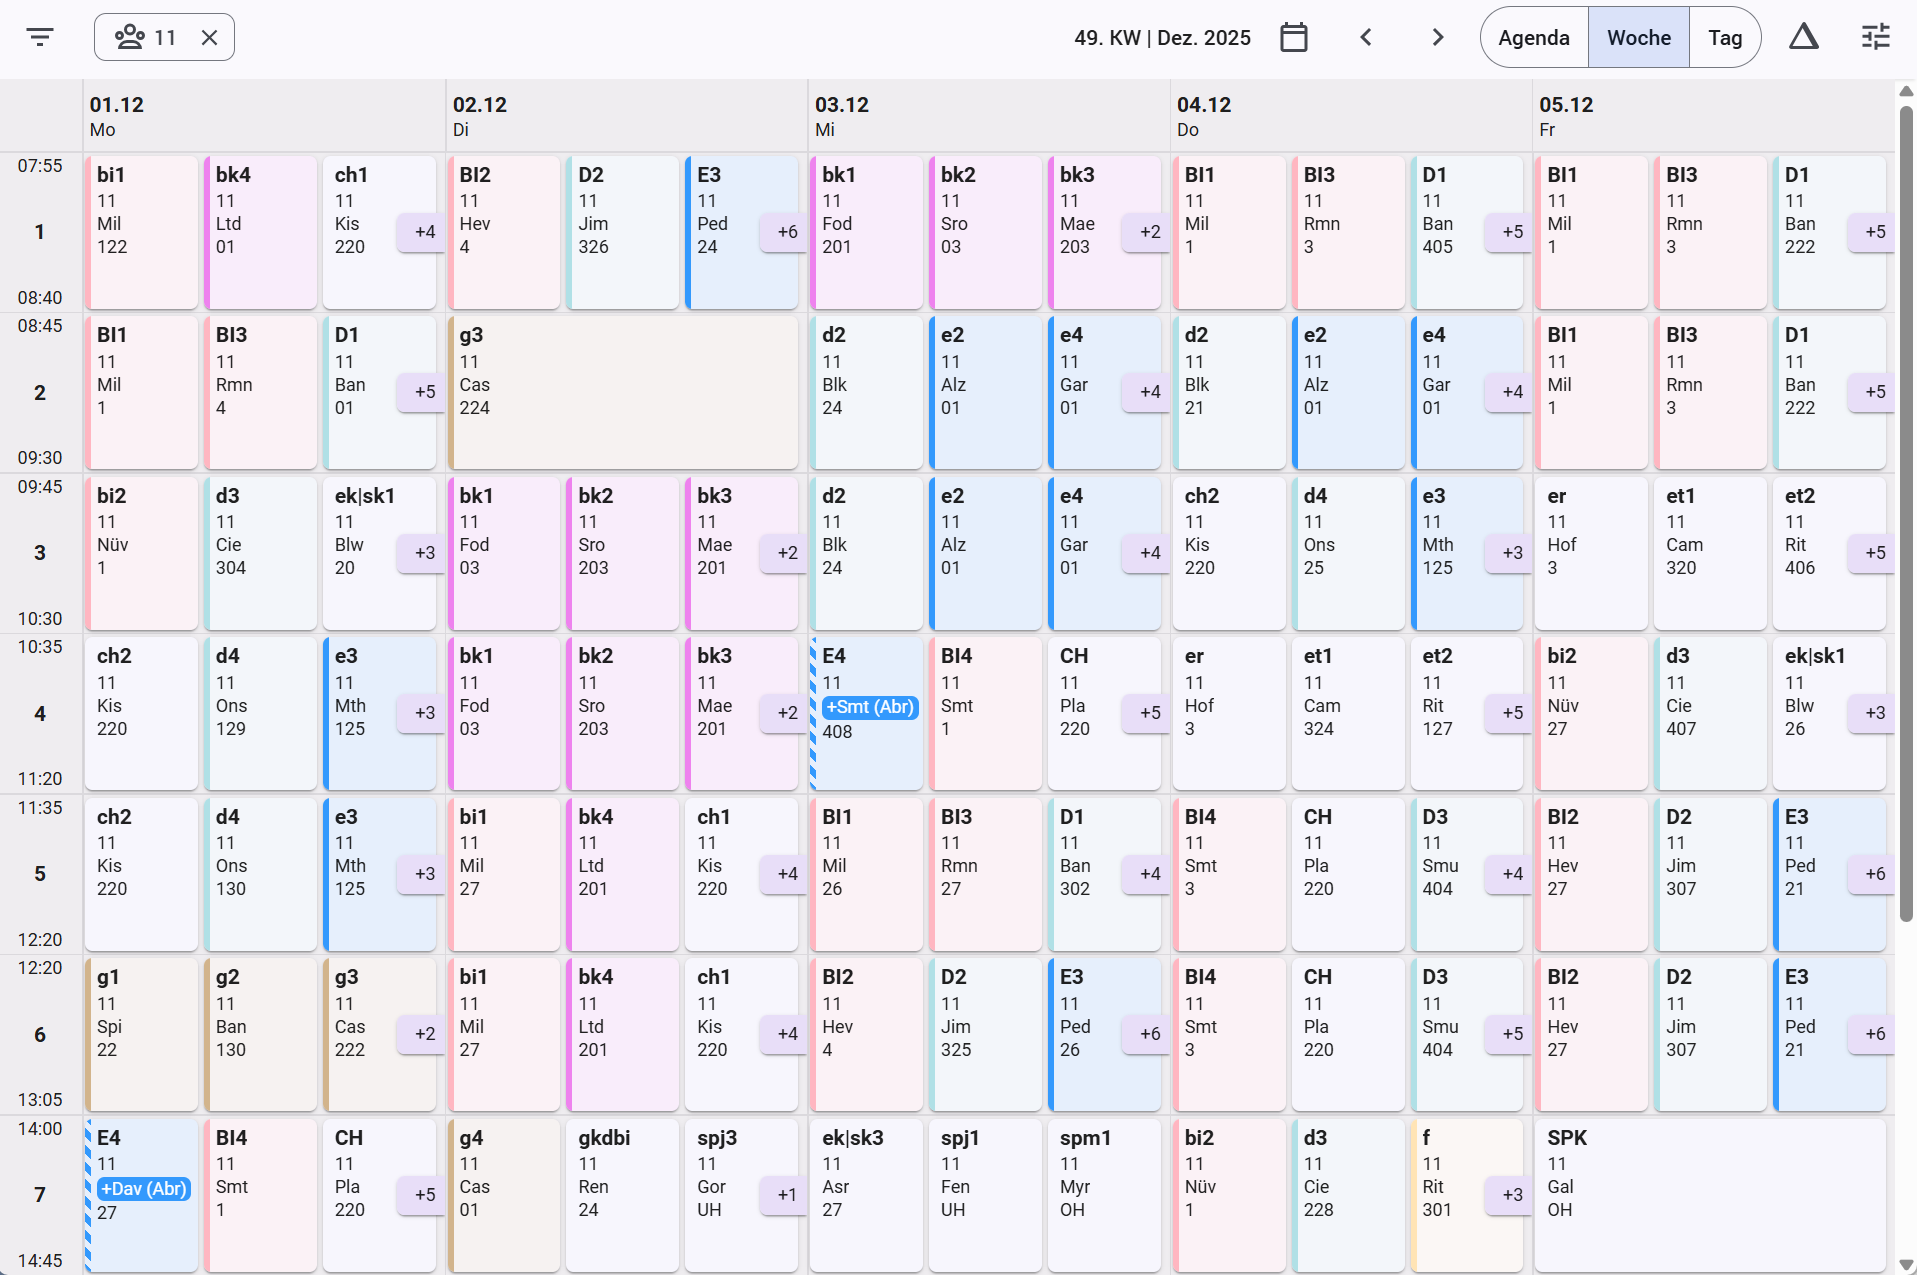
Task: Go to the previous week
Action: click(1366, 38)
